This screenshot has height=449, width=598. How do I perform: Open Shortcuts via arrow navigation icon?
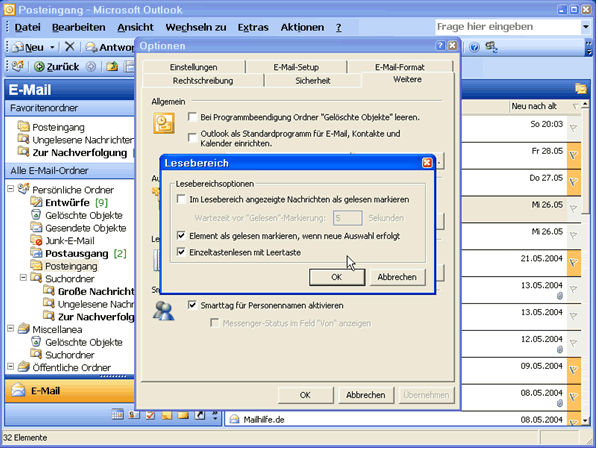point(199,414)
